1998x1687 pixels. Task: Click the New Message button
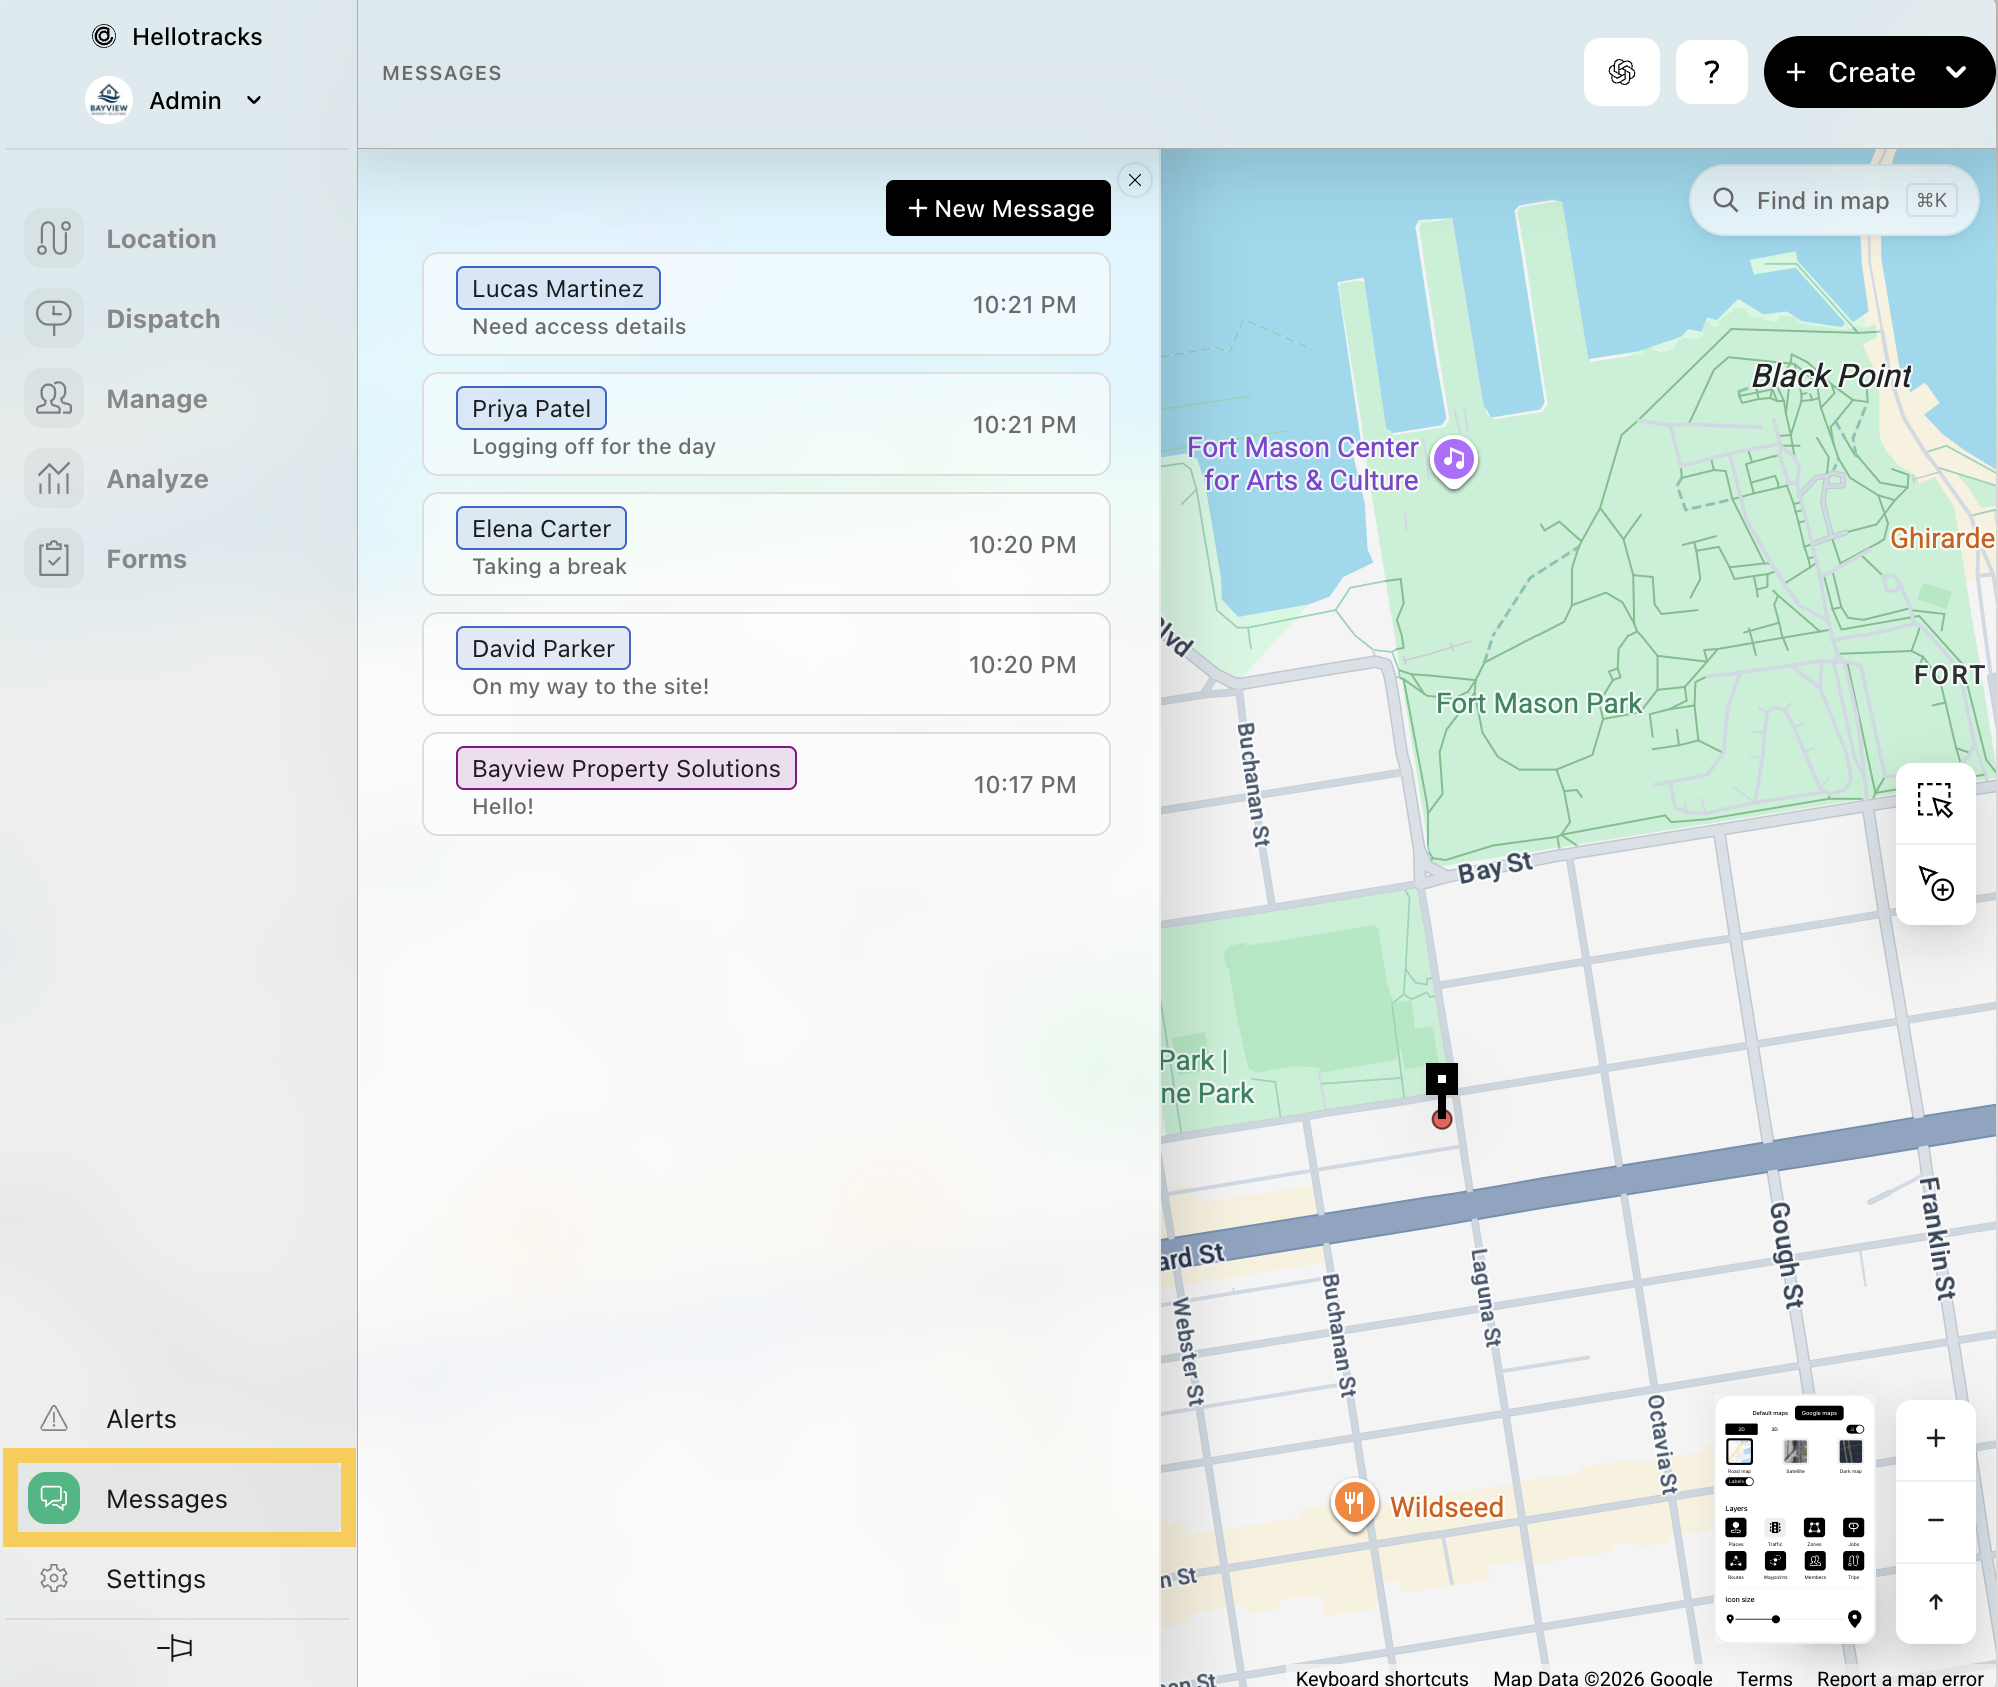click(998, 208)
